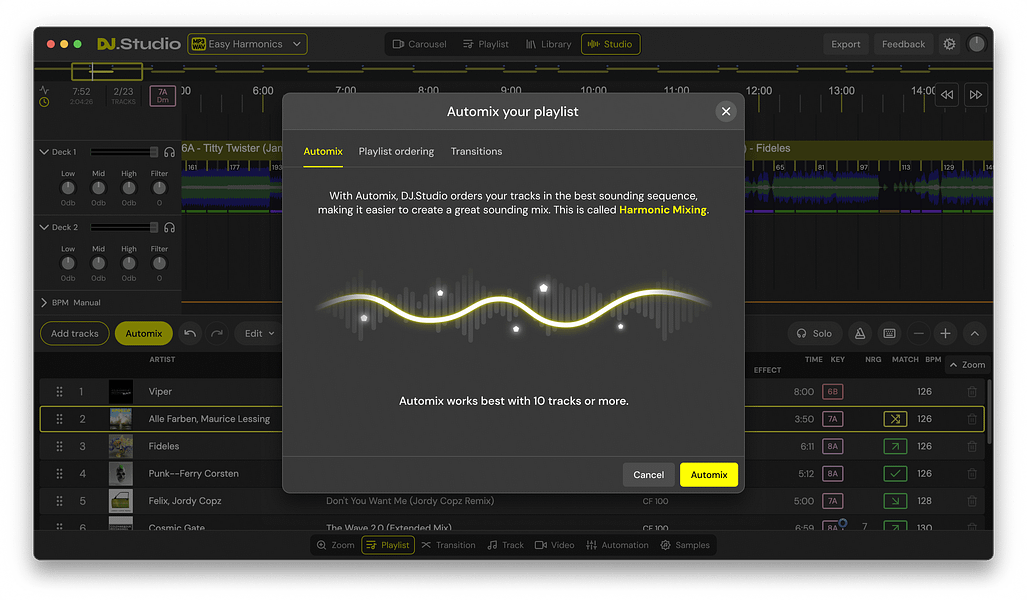Image resolution: width=1027 pixels, height=600 pixels.
Task: Click the undo arrow next to Automix
Action: point(189,333)
